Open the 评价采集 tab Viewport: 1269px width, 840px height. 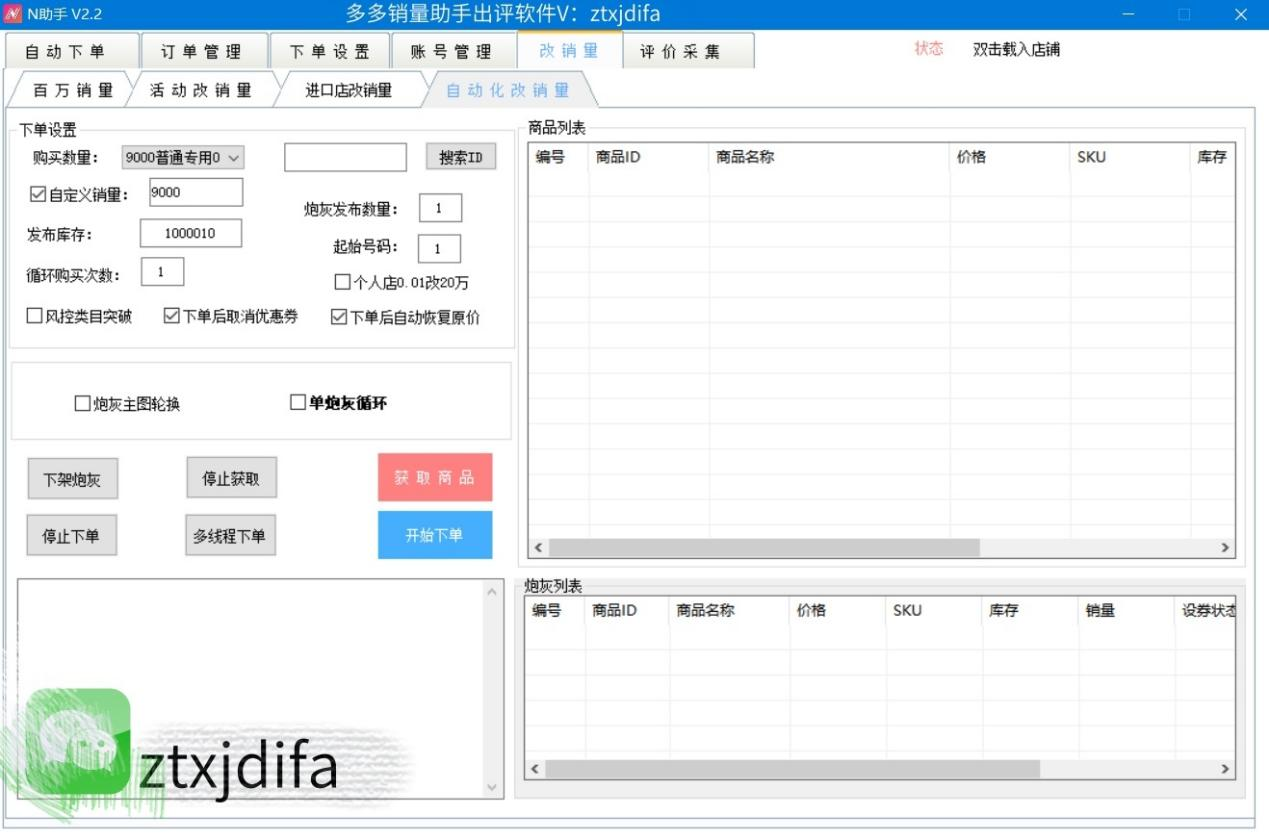point(680,52)
